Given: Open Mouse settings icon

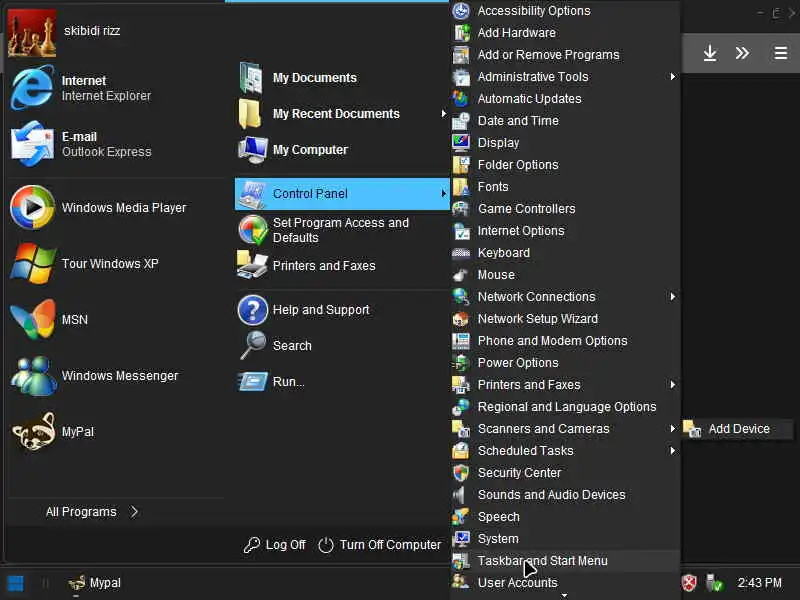Looking at the screenshot, I should (x=461, y=274).
